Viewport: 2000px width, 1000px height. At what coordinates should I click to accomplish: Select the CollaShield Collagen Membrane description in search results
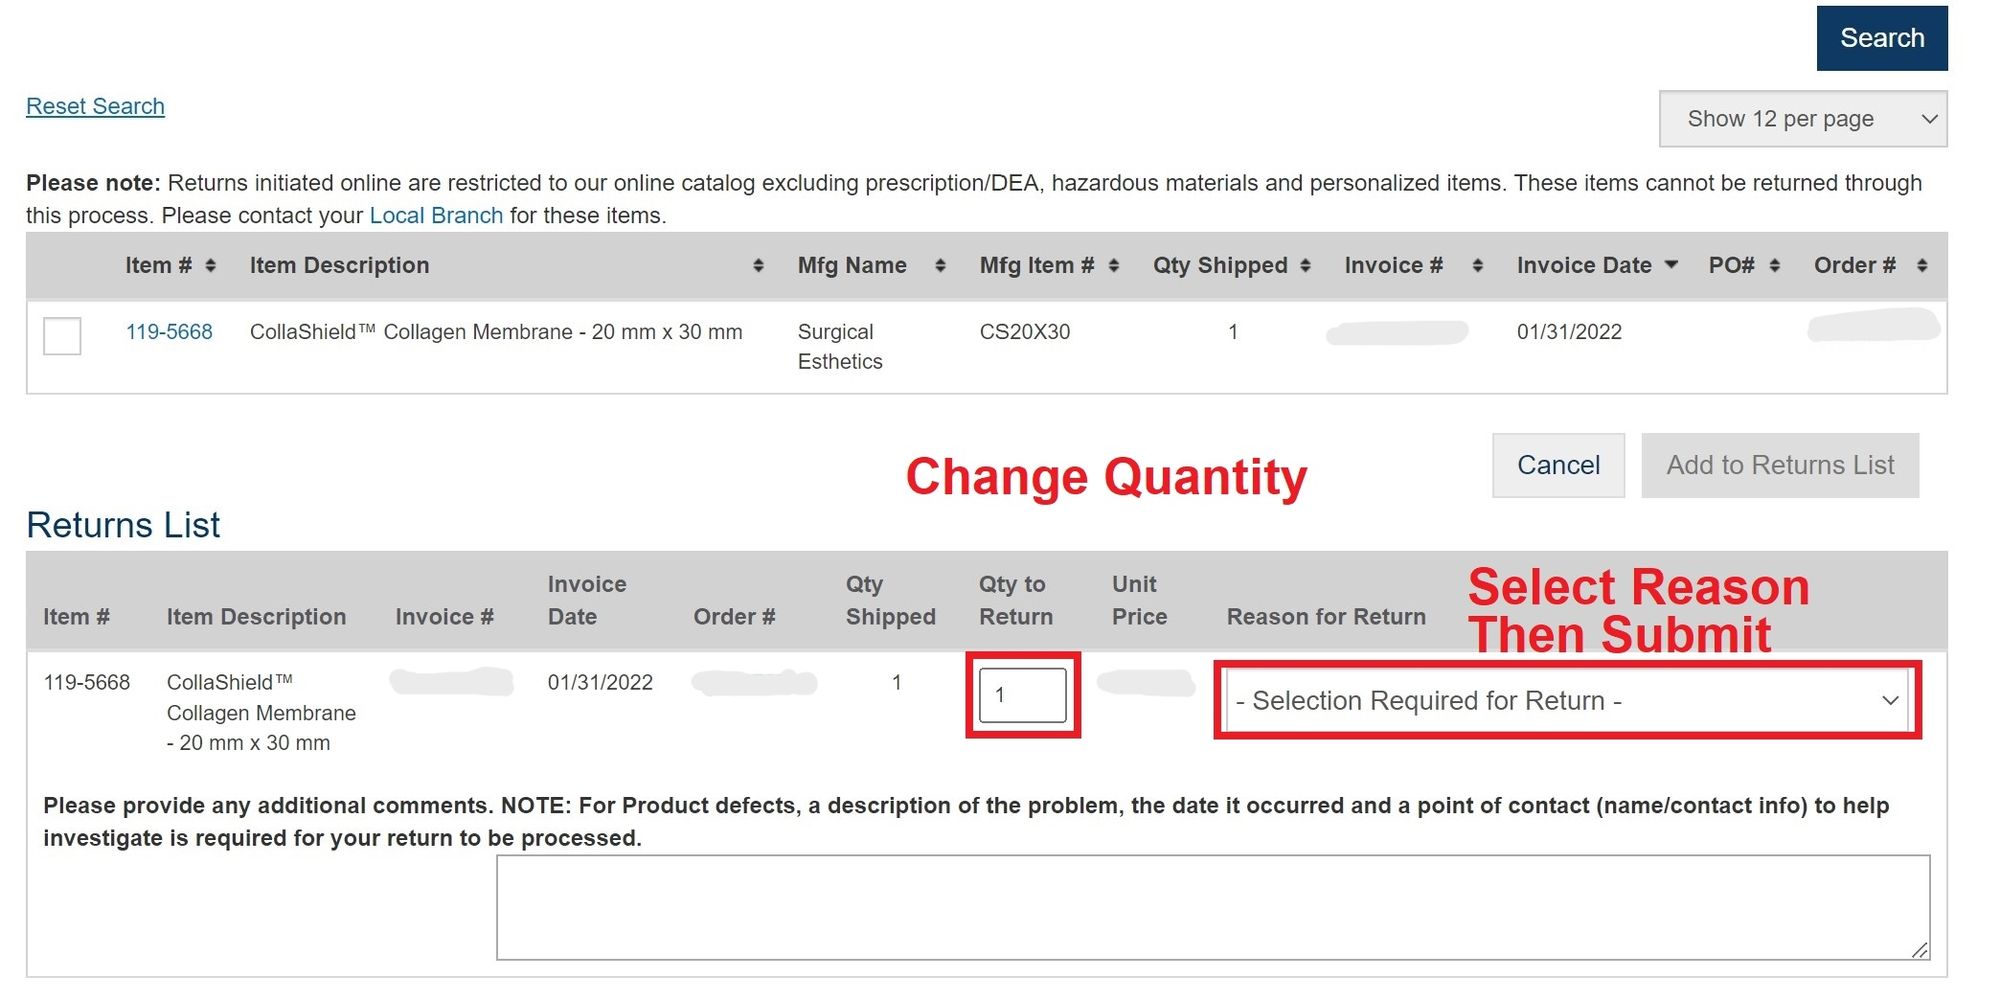(x=496, y=332)
